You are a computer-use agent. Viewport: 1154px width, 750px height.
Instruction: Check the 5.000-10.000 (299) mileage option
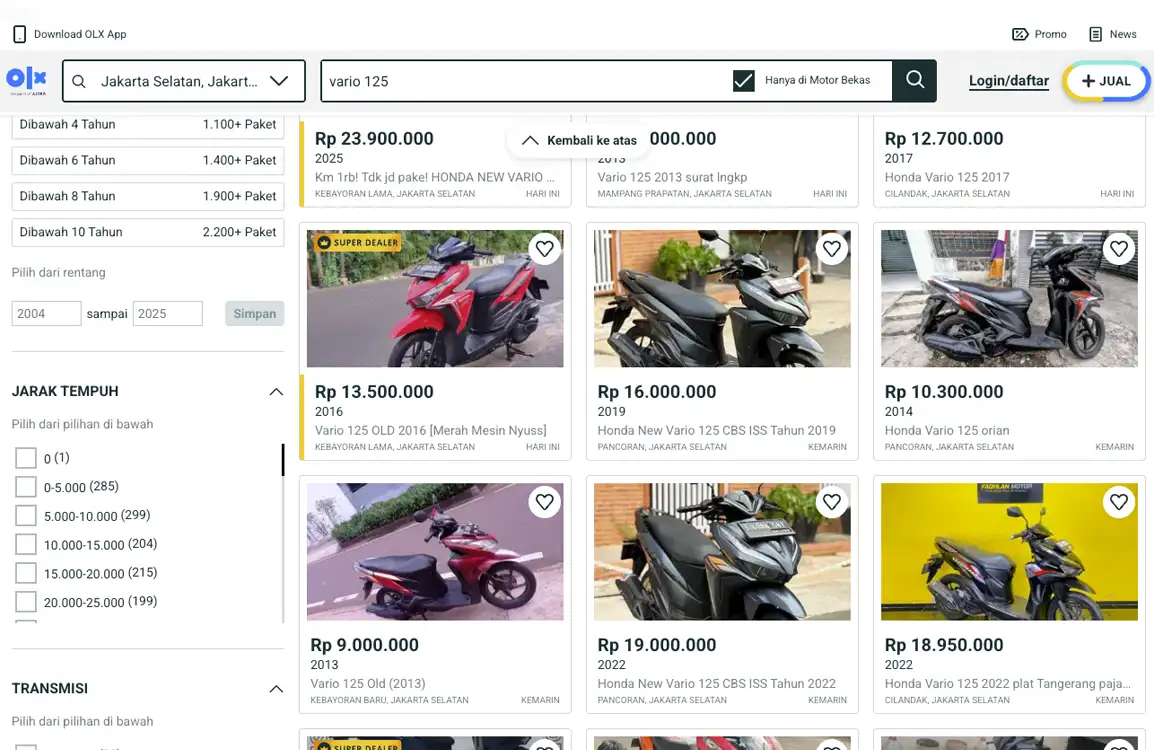(26, 515)
